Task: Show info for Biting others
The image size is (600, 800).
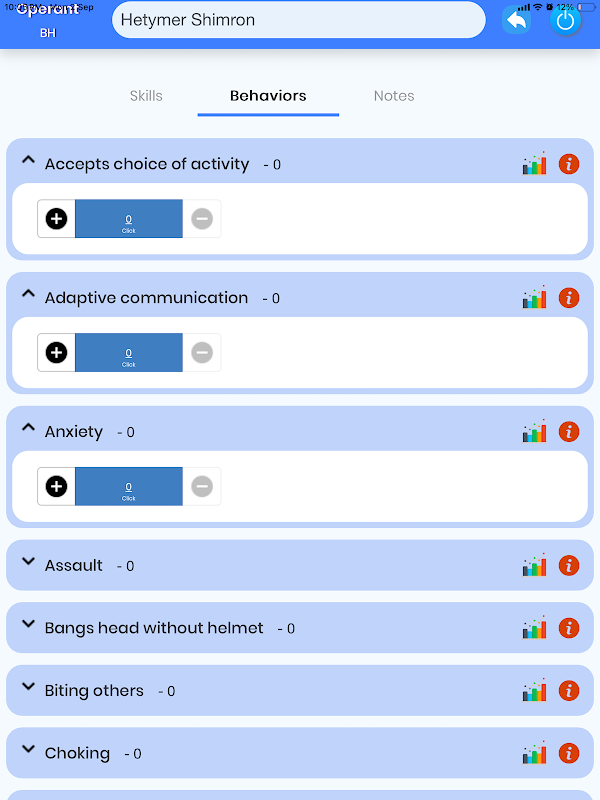Action: click(x=569, y=690)
